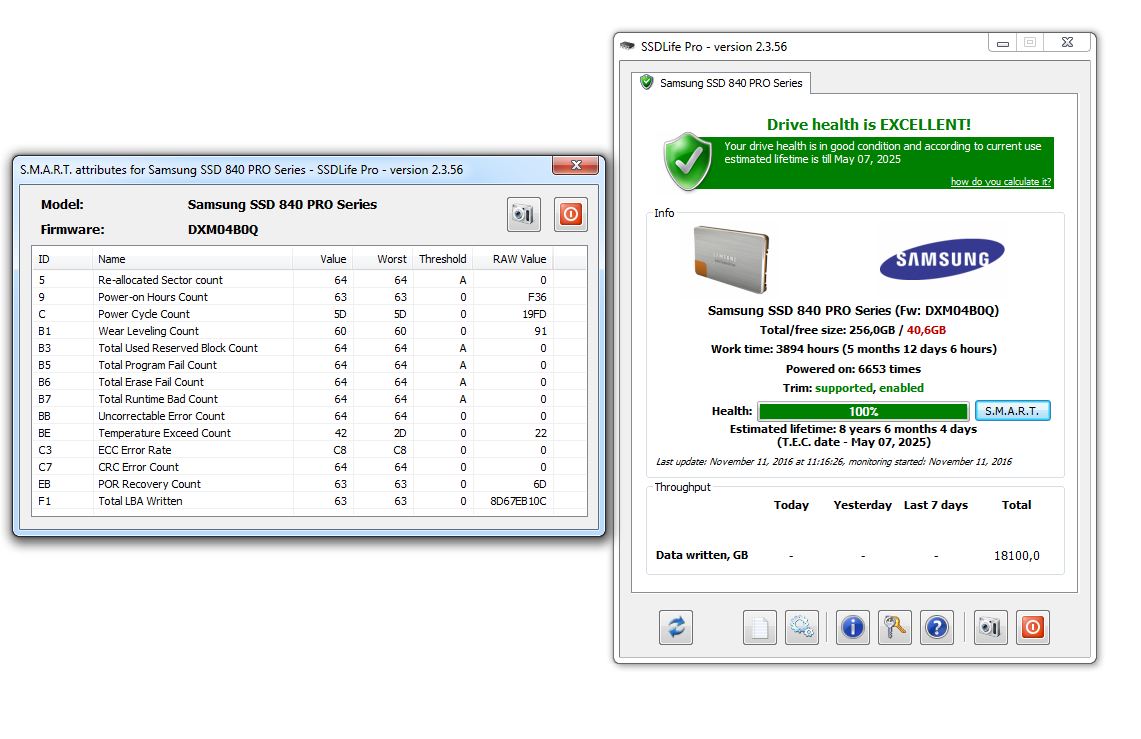Open the 'how do you calculate it?' link

(x=1000, y=182)
